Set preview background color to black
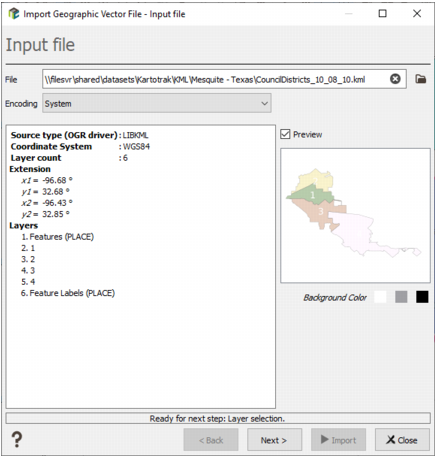Image resolution: width=438 pixels, height=458 pixels. (x=422, y=297)
